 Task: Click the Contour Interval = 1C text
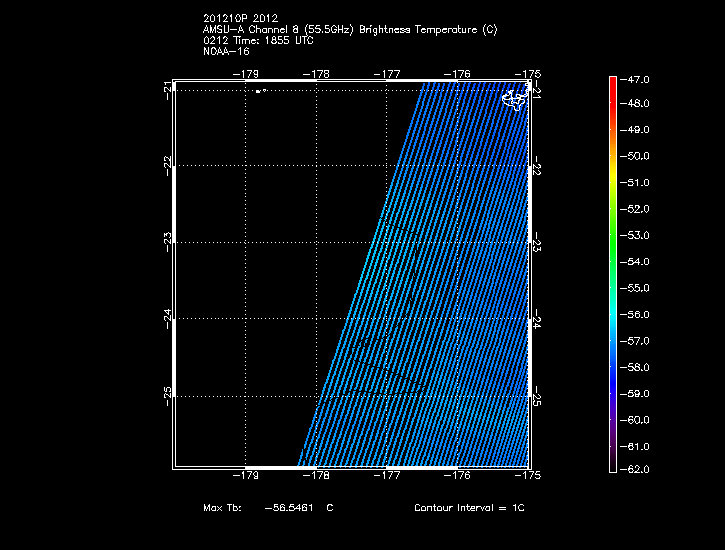(x=469, y=508)
